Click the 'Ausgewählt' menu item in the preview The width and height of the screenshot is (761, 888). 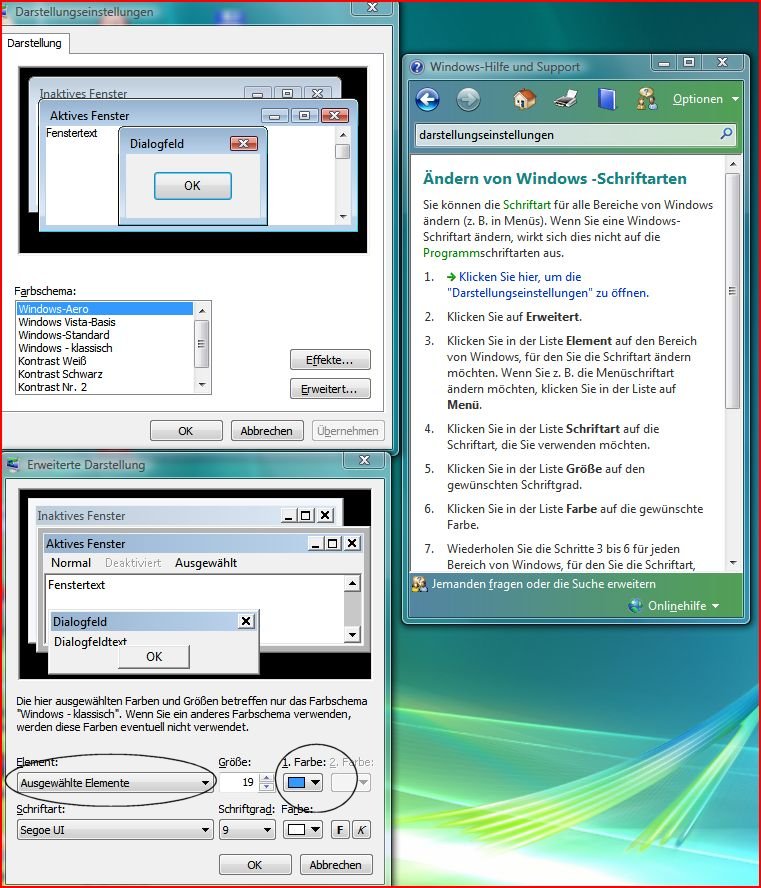click(x=206, y=563)
